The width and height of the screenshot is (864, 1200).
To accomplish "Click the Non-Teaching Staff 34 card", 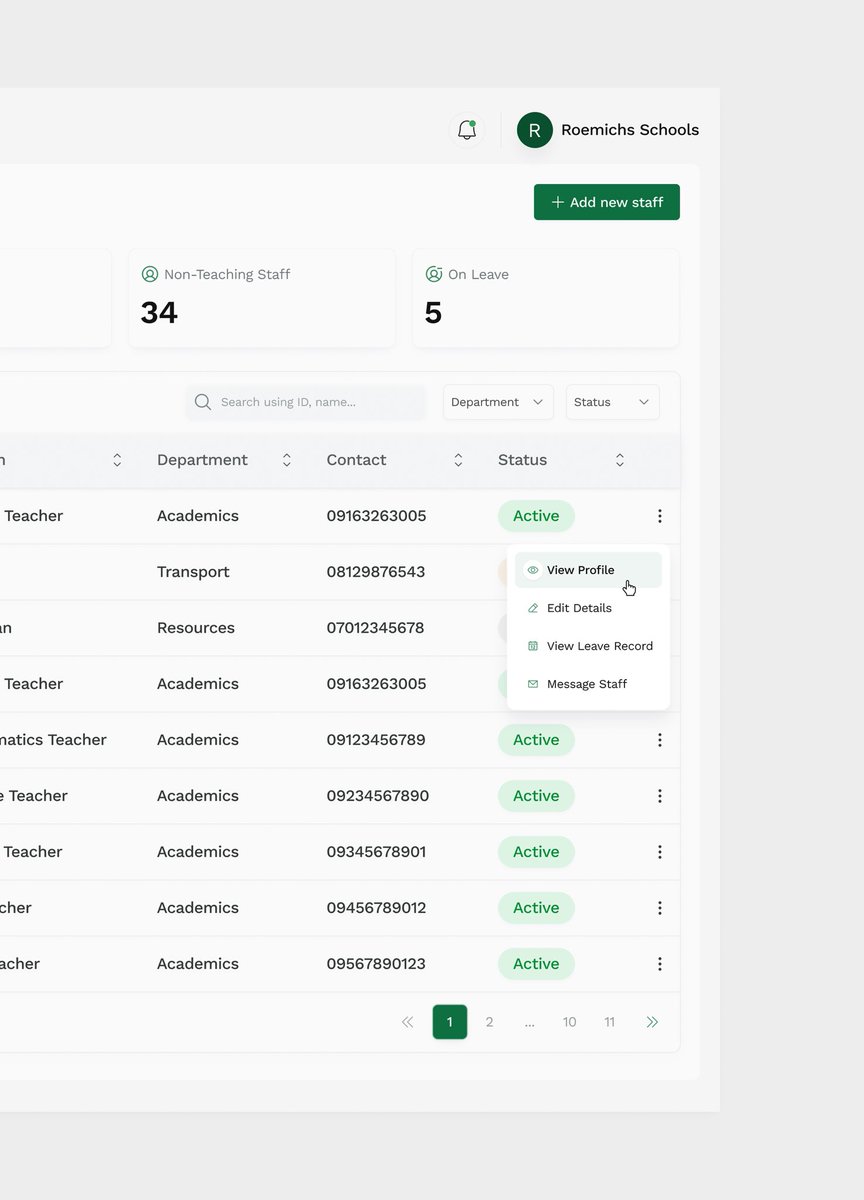I will coord(262,298).
